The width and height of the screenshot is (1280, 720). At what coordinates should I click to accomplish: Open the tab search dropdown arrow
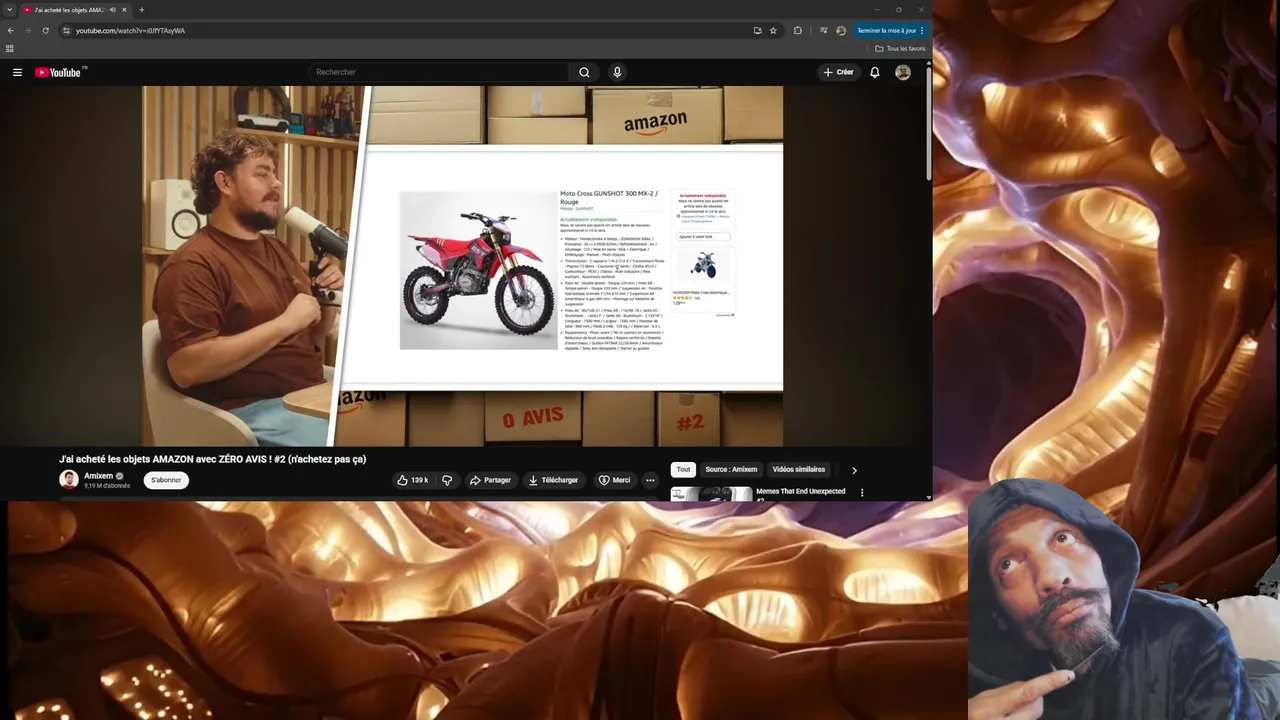(x=10, y=10)
